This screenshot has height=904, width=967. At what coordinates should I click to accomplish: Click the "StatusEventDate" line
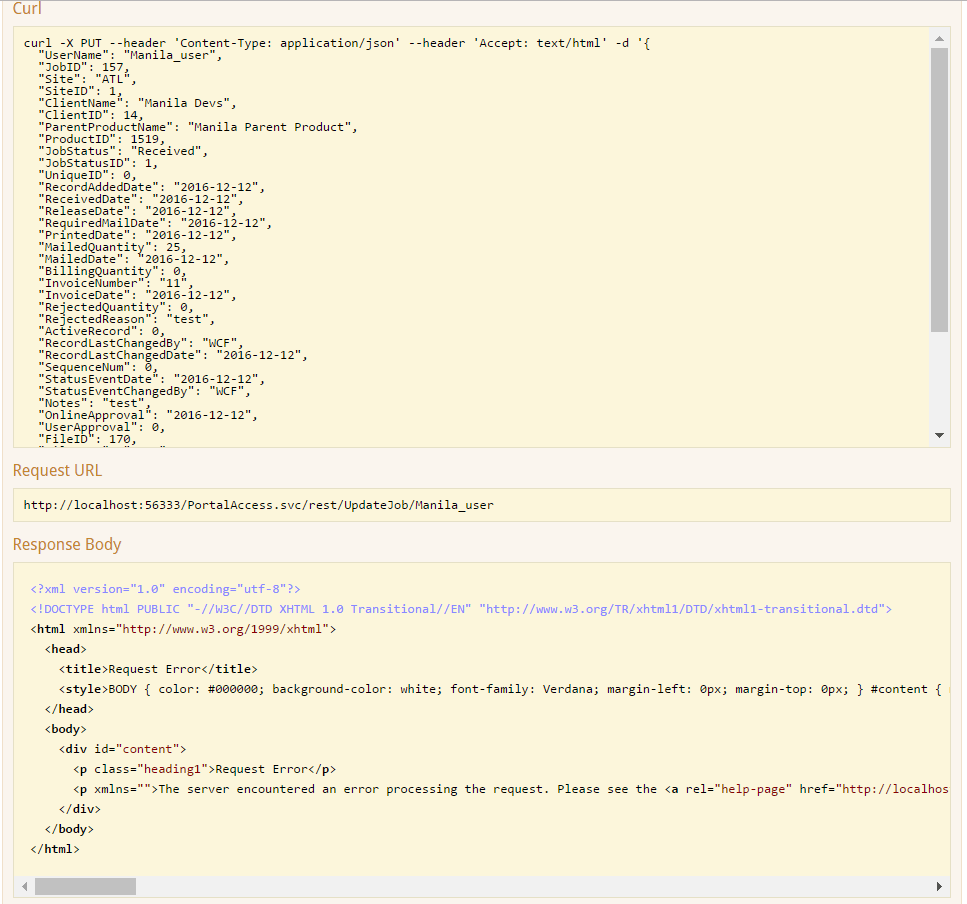click(151, 380)
